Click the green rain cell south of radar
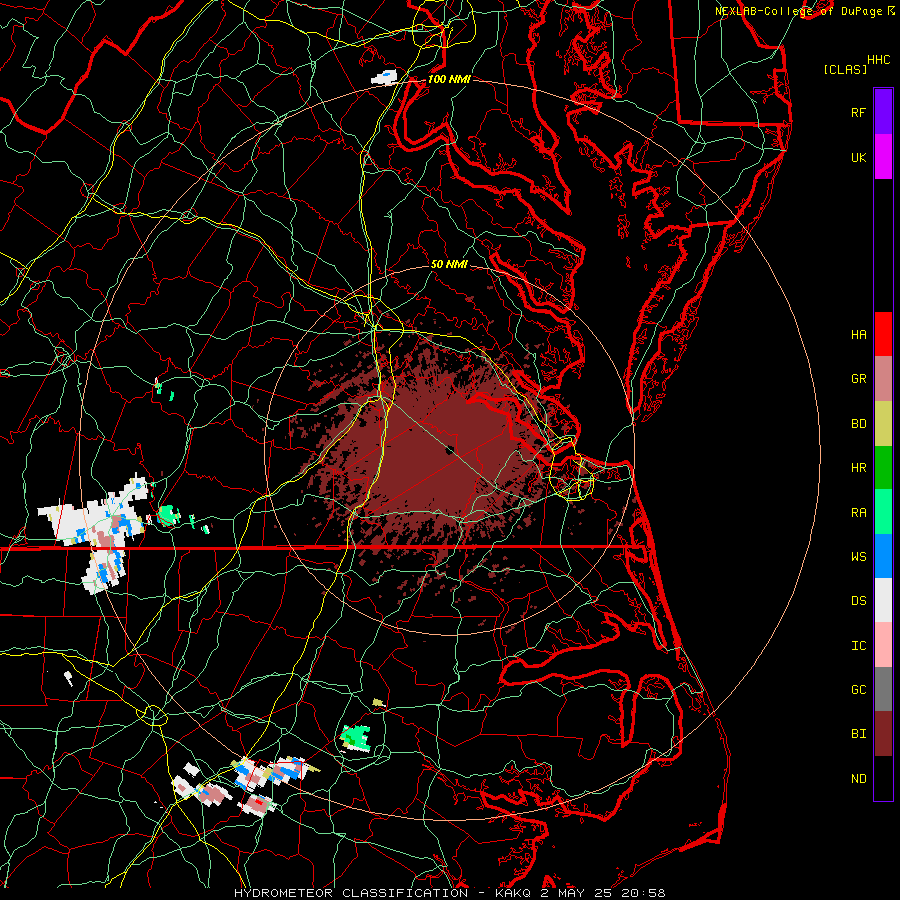The width and height of the screenshot is (900, 900). [x=355, y=737]
